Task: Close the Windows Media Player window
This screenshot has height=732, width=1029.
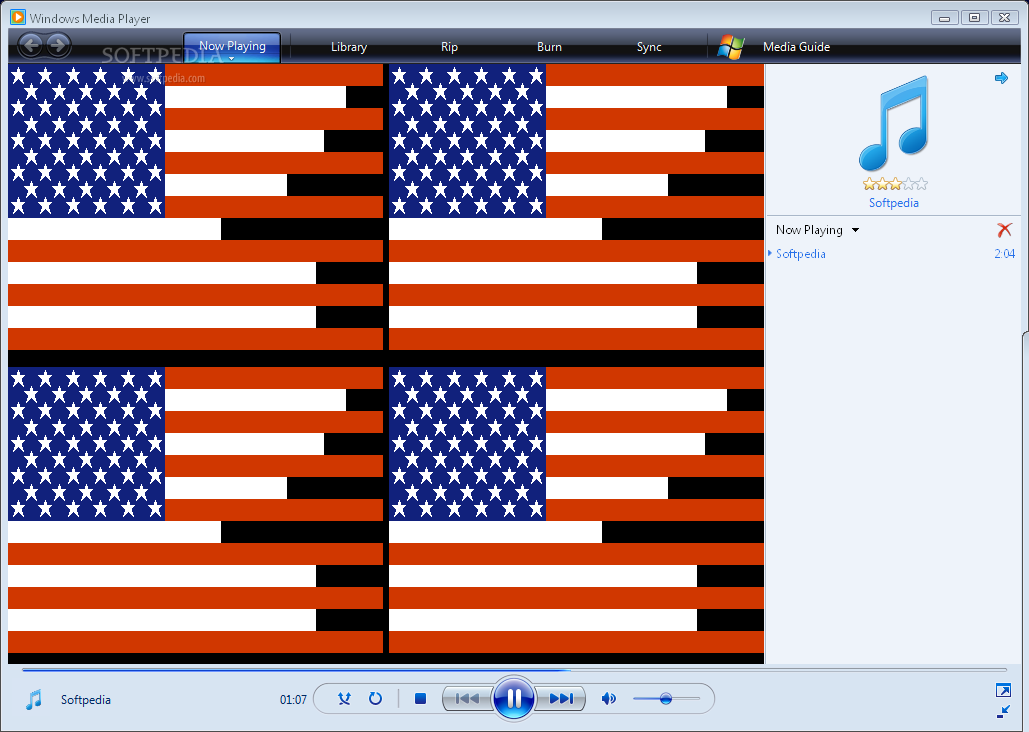Action: click(1005, 18)
